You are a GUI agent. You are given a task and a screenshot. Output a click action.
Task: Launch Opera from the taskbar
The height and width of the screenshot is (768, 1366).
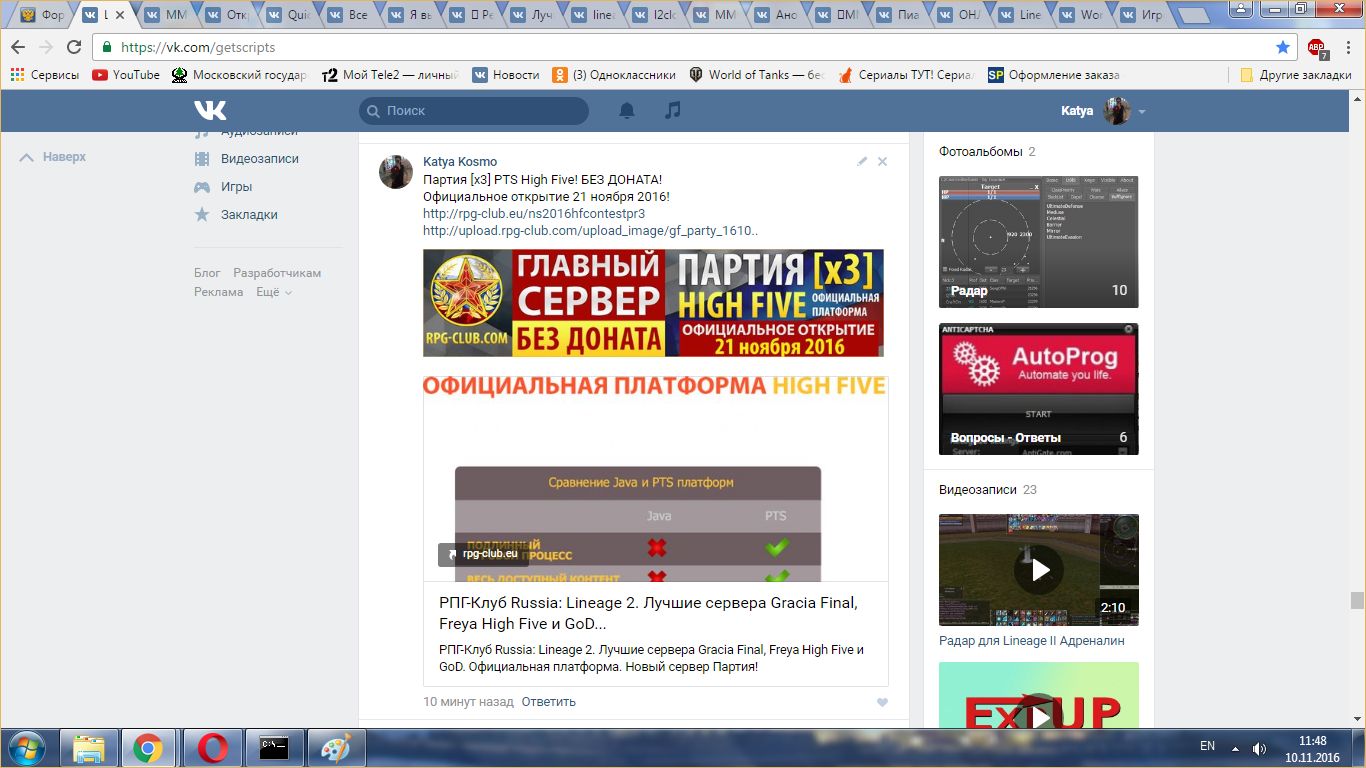[211, 747]
